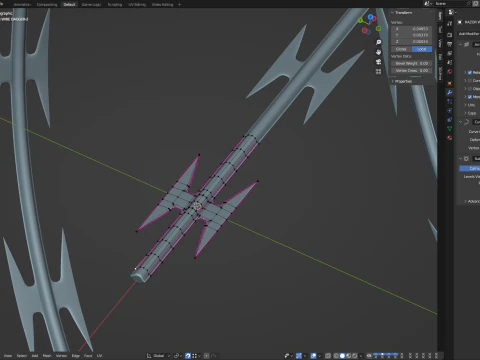This screenshot has width=480, height=360.
Task: Expand the UVs subpanel
Action: pyautogui.click(x=471, y=105)
